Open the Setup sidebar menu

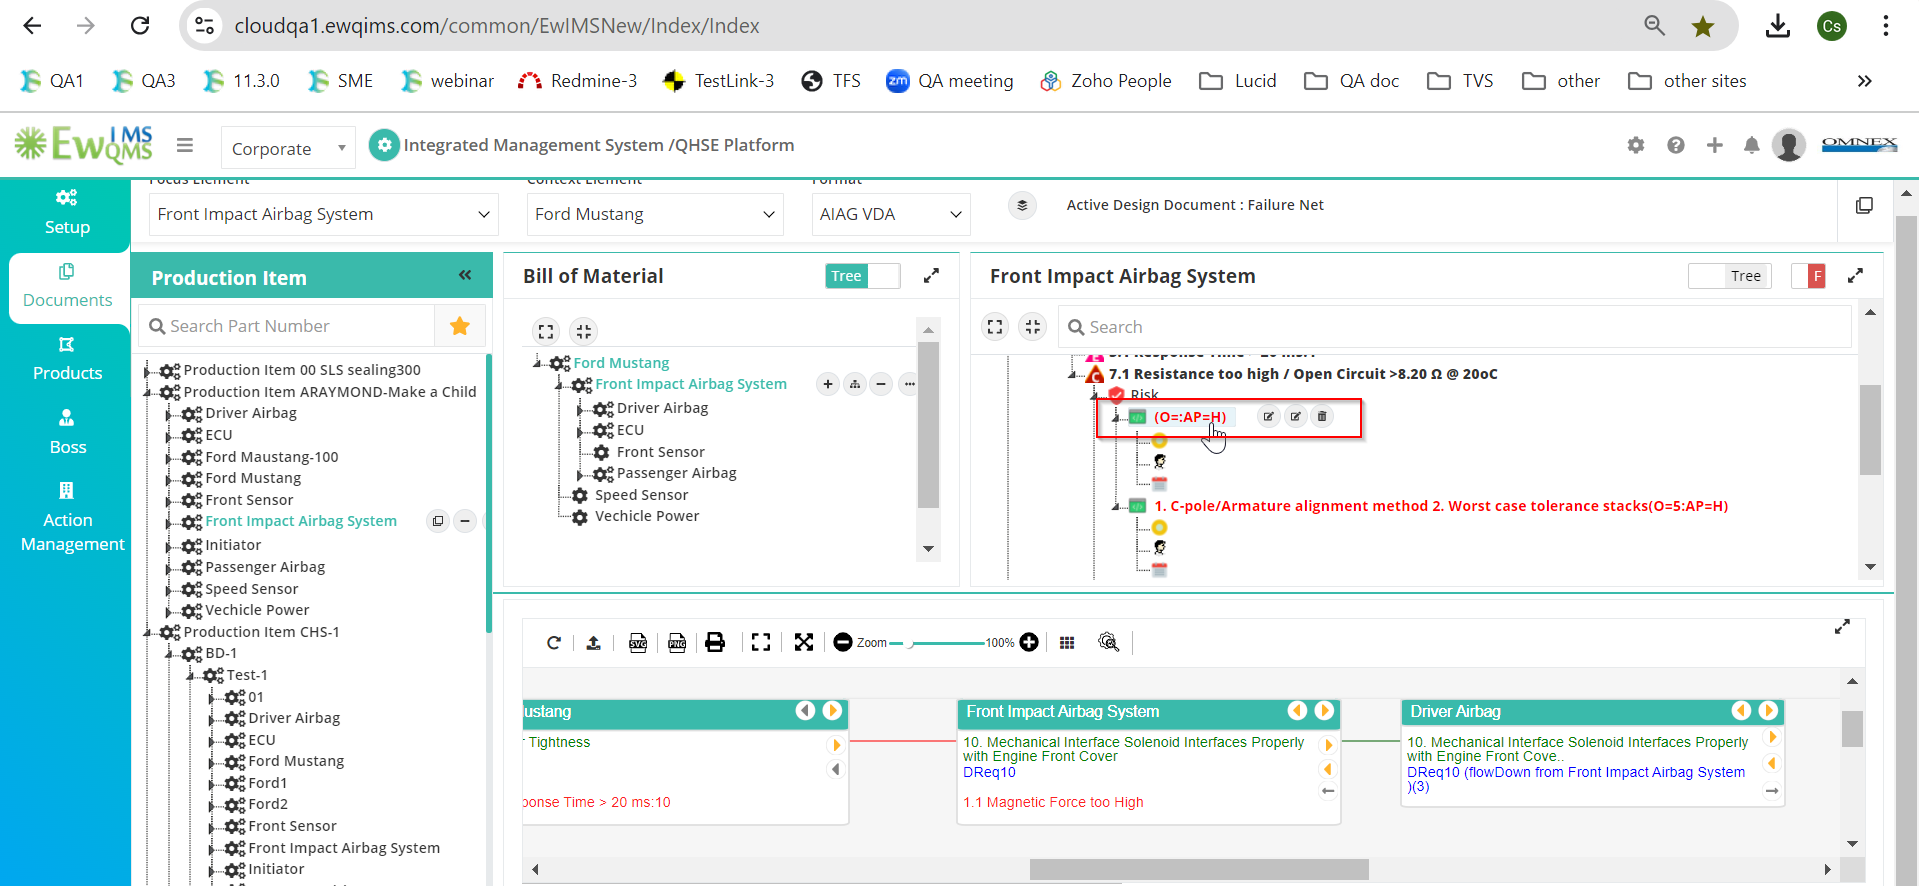[x=67, y=212]
